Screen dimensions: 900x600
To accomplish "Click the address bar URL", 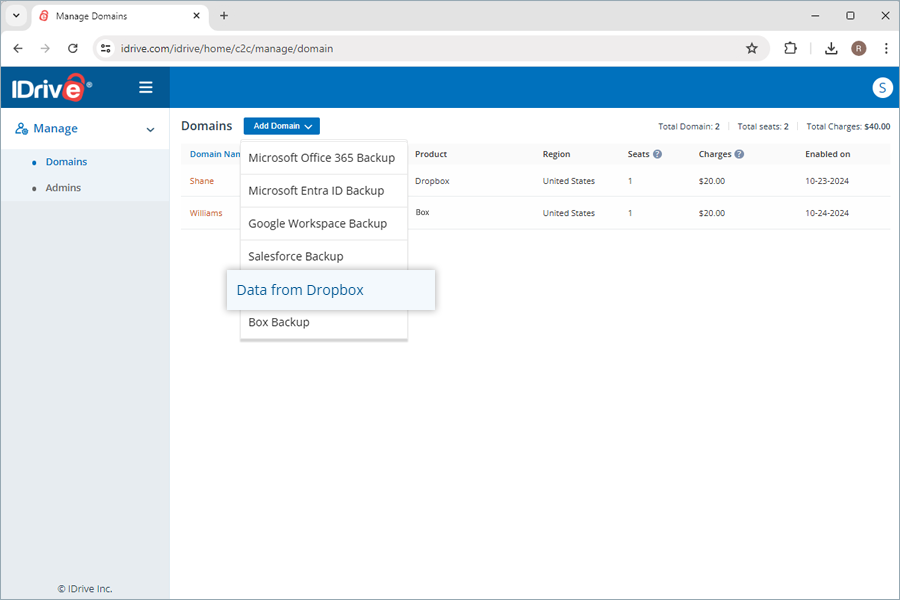I will click(227, 49).
